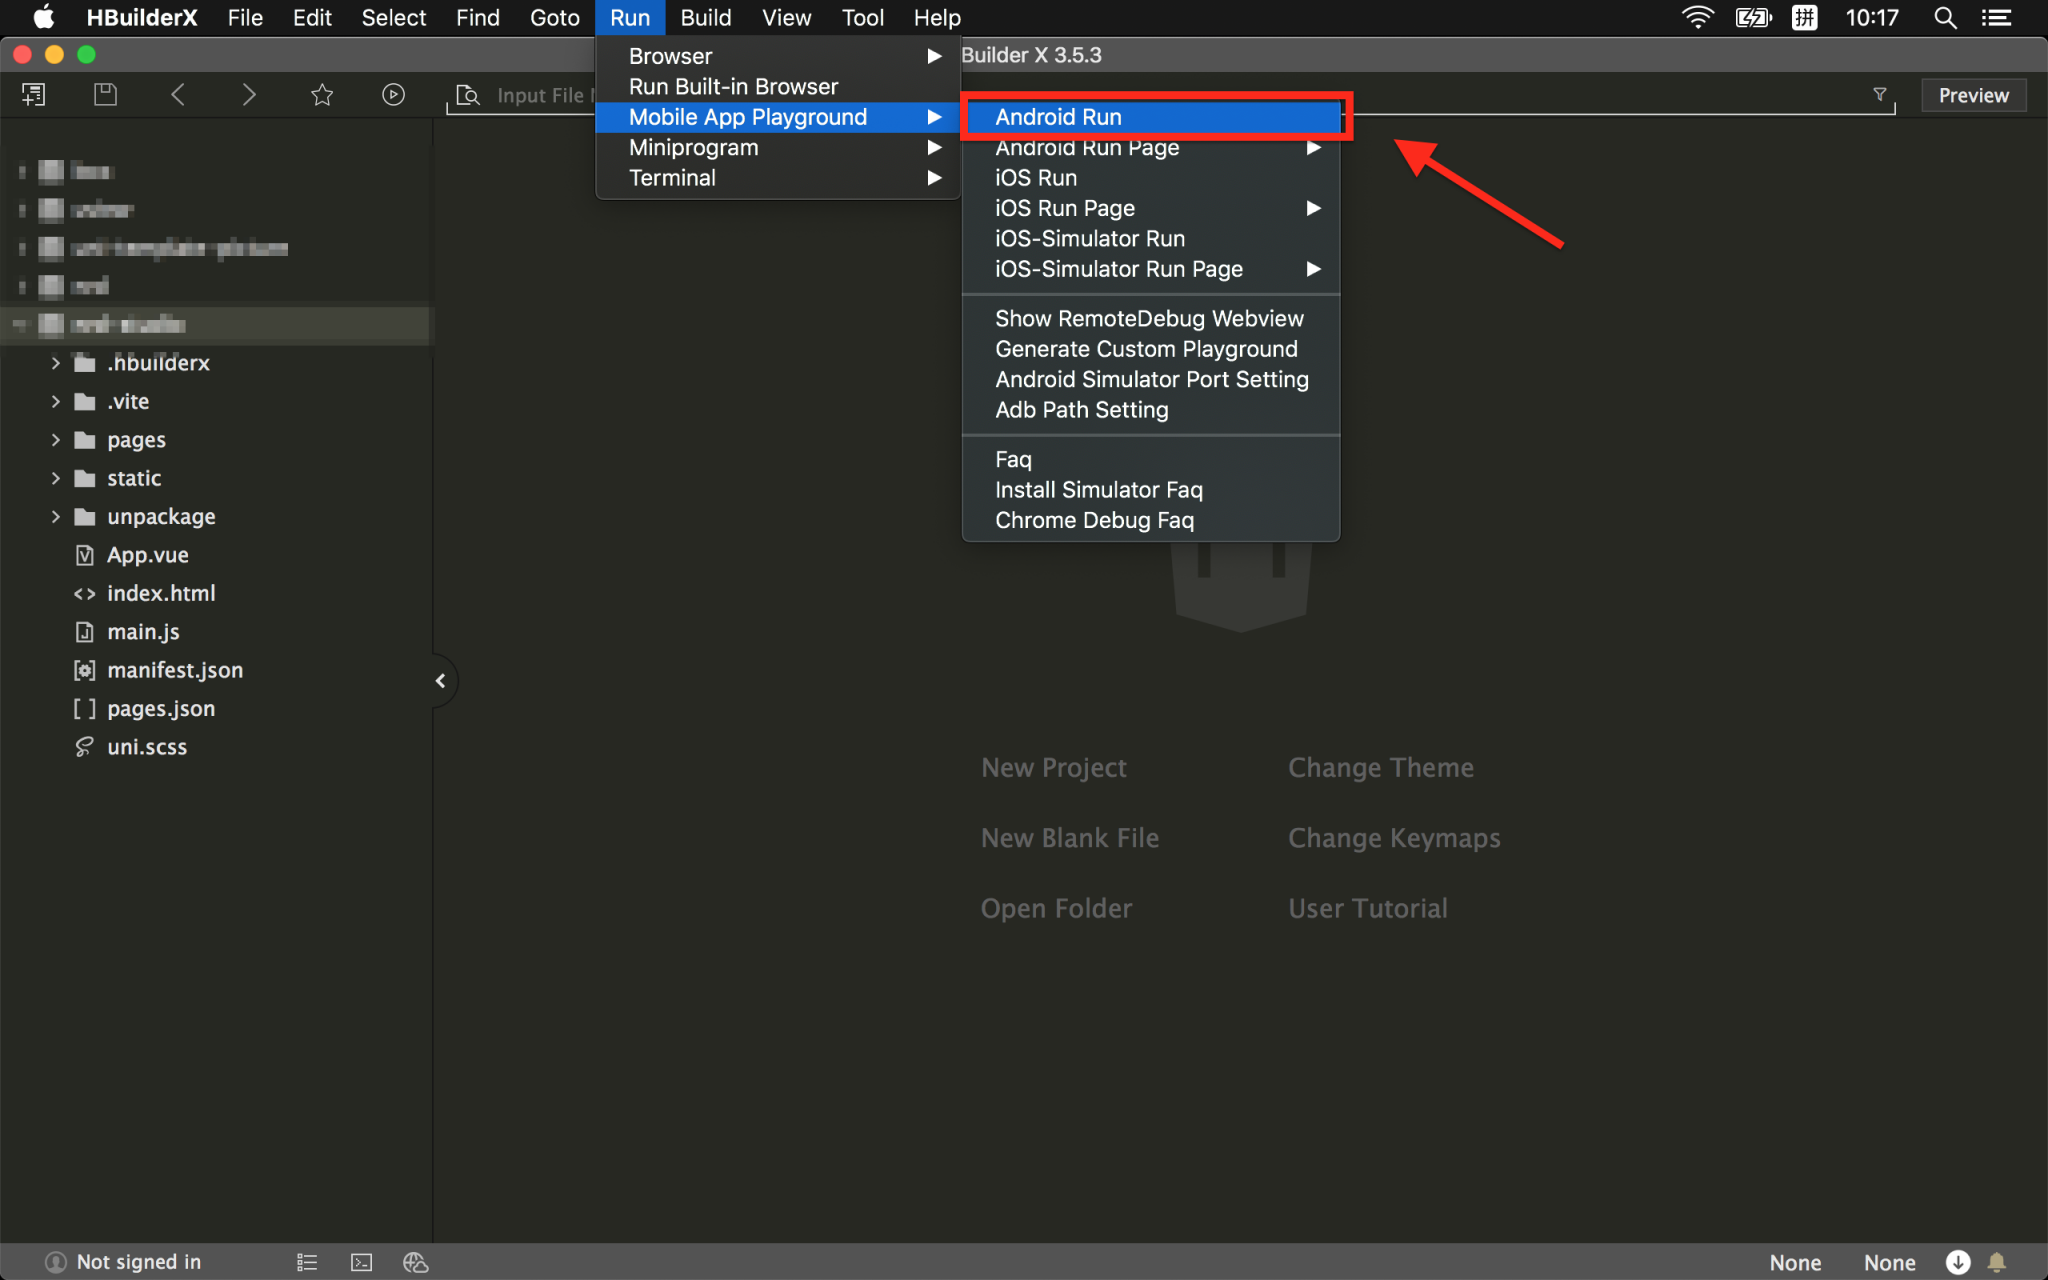Screen dimensions: 2048x1280
Task: Click the save file toolbar icon
Action: tap(105, 95)
